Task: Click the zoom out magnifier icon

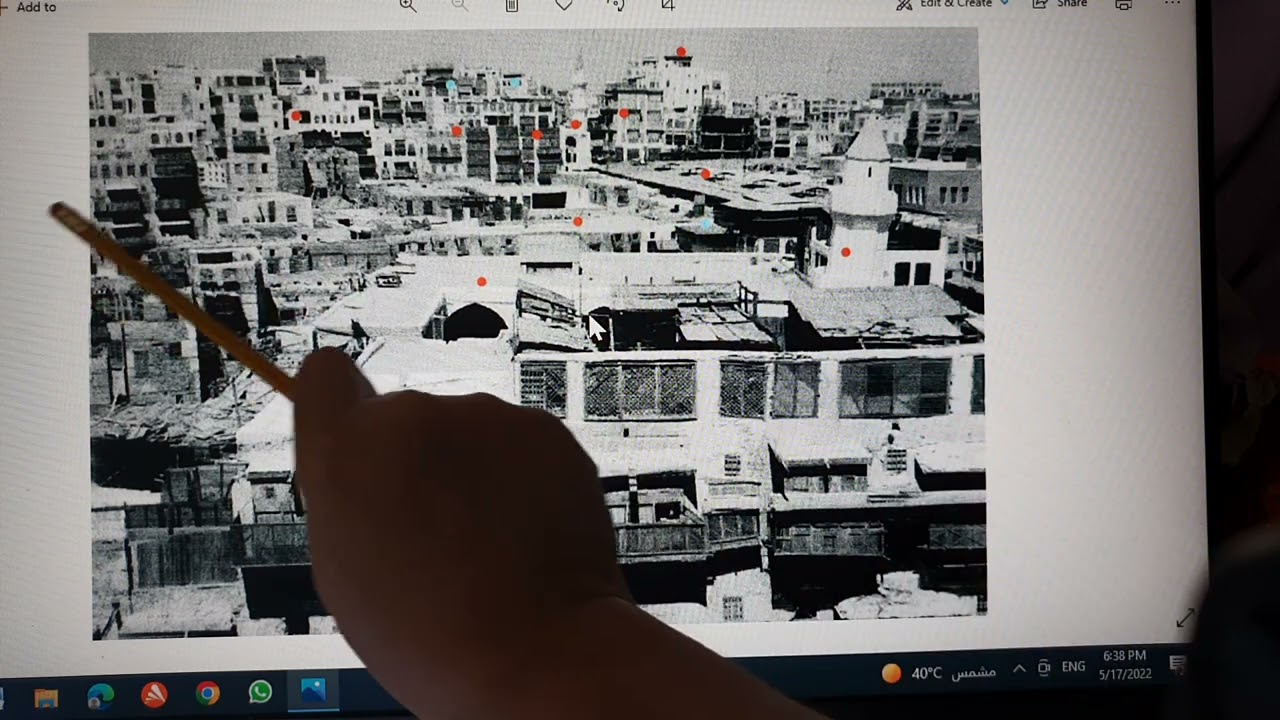Action: tap(459, 5)
